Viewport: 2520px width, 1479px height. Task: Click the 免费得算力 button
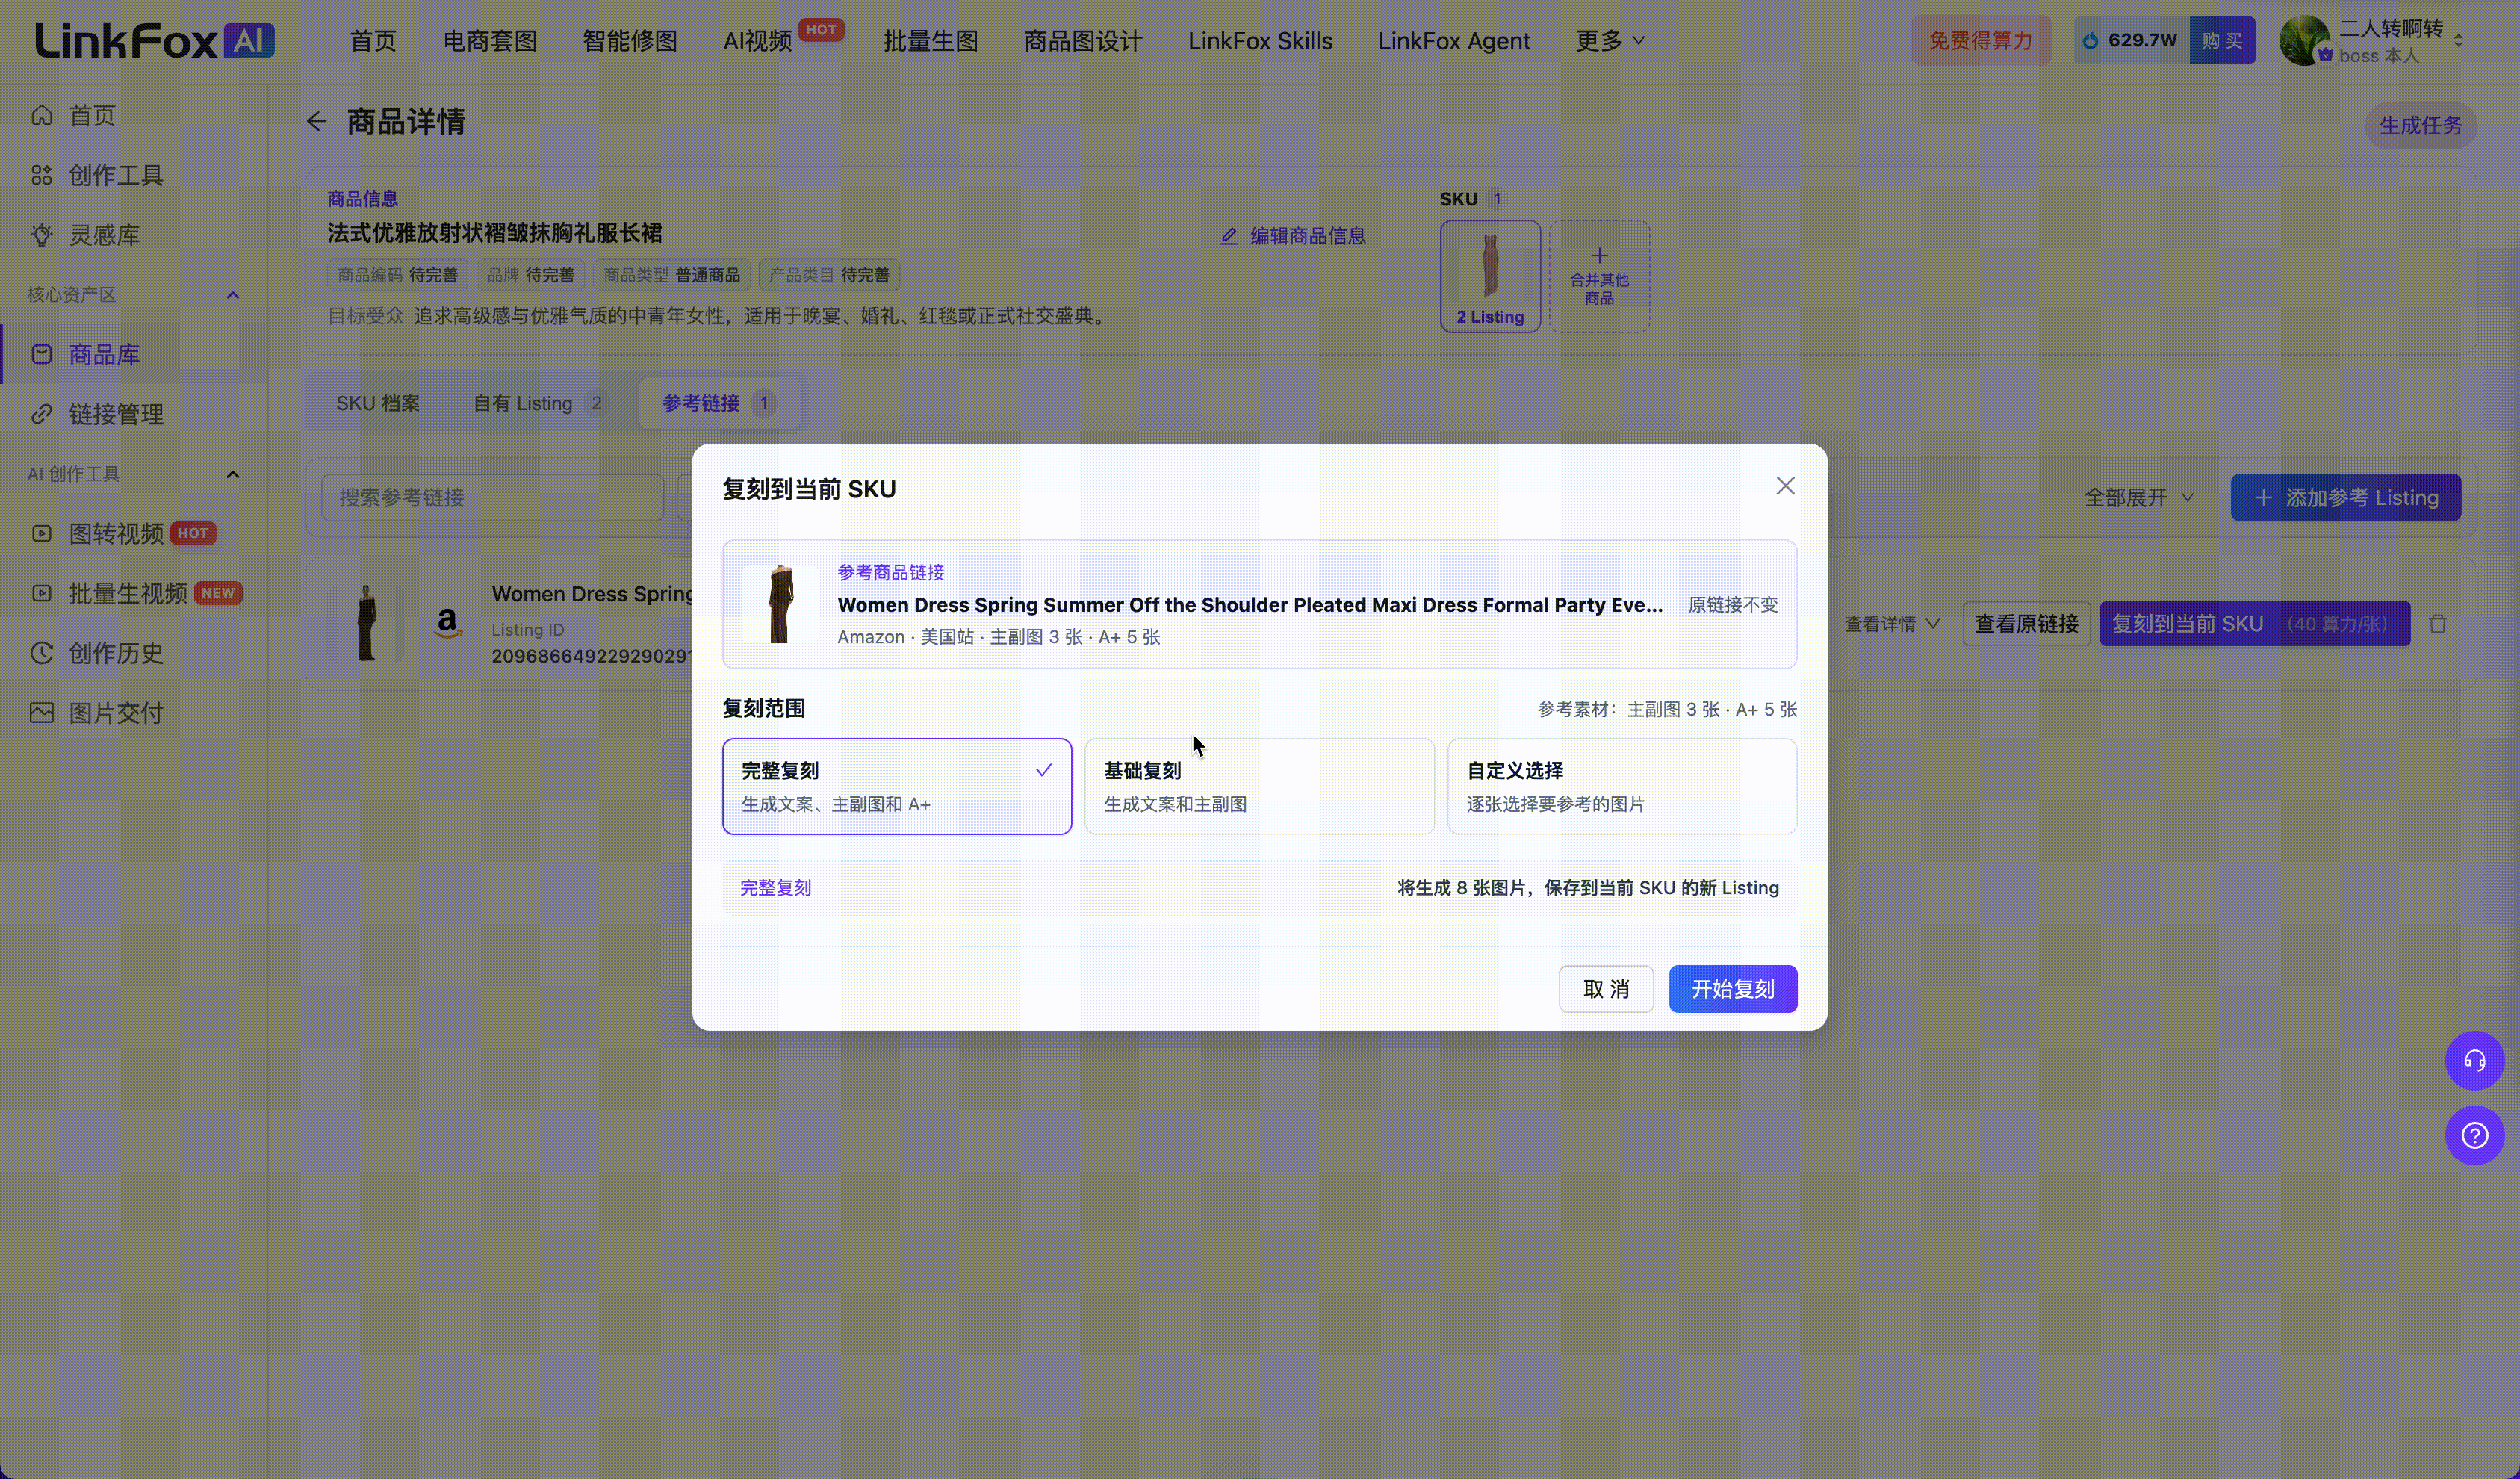(x=1980, y=41)
